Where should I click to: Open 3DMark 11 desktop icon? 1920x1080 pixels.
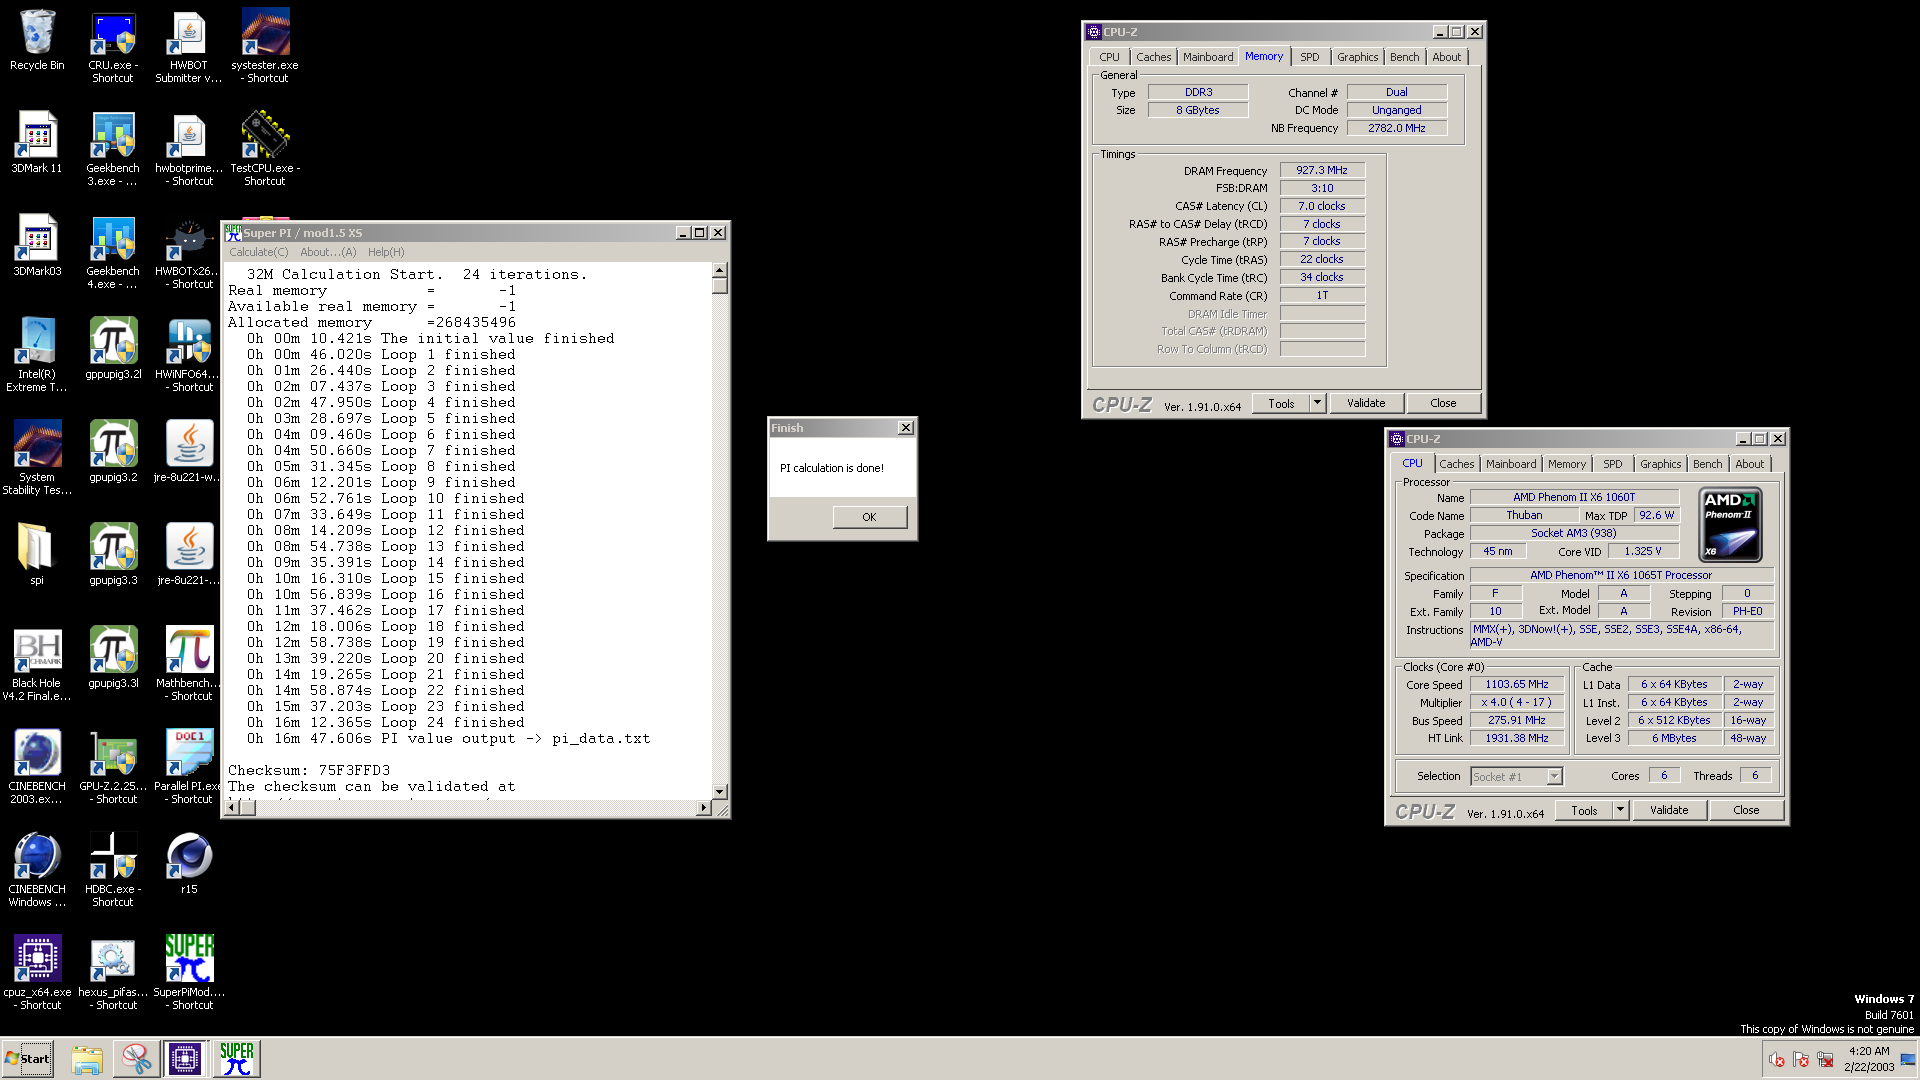click(37, 143)
